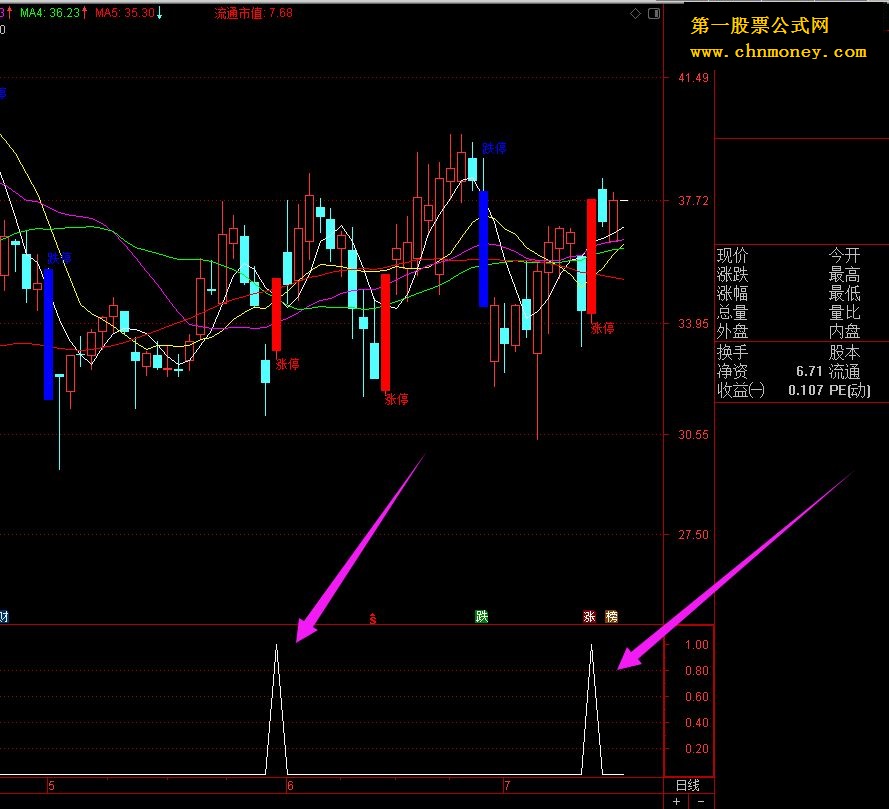
Task: Switch period via 日线 button
Action: 688,785
